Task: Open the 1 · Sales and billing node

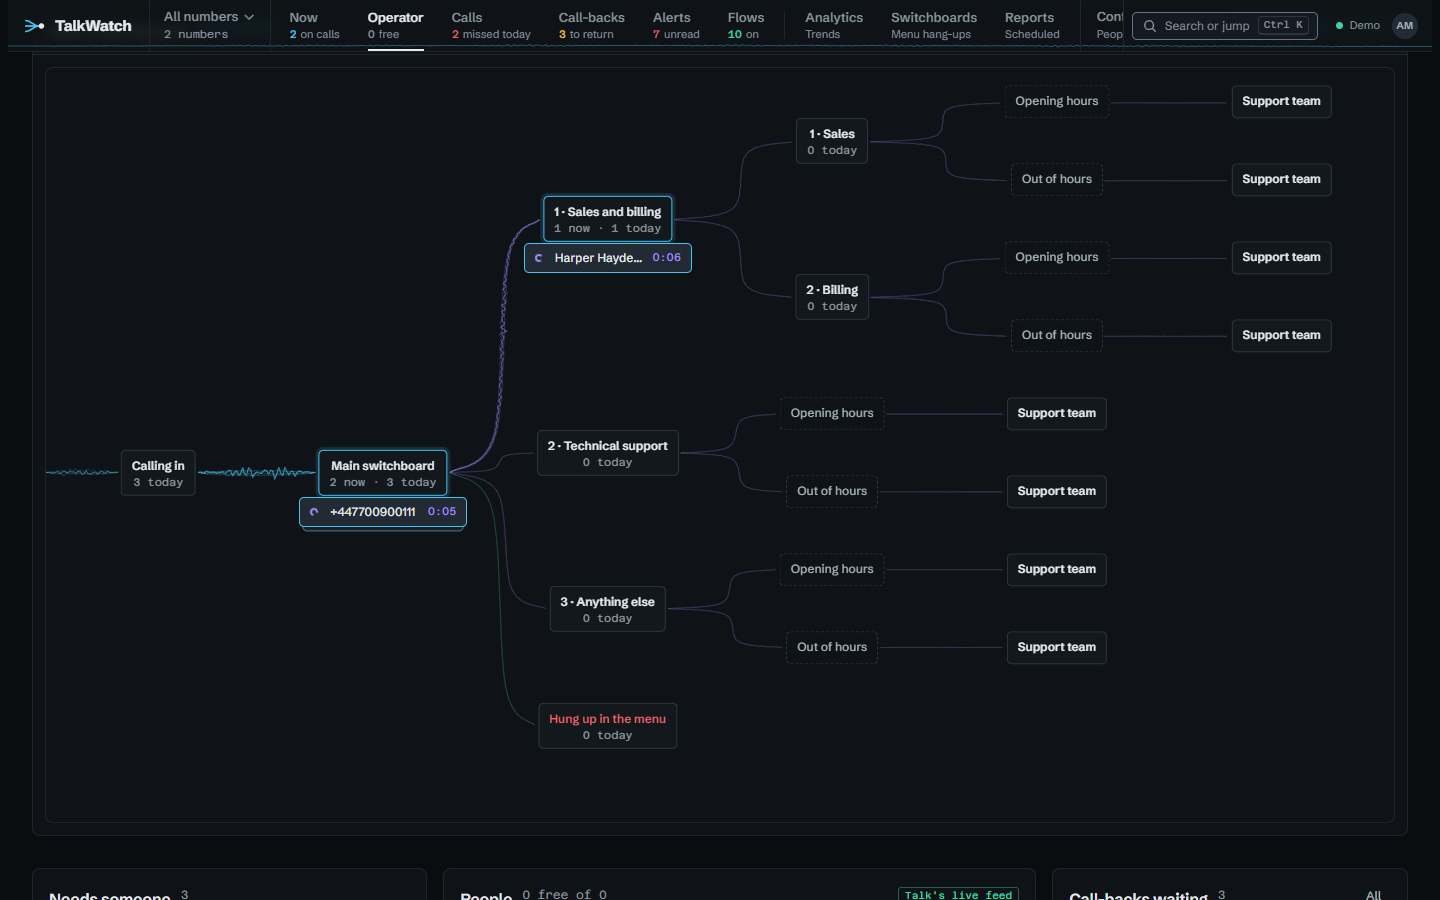Action: (607, 219)
